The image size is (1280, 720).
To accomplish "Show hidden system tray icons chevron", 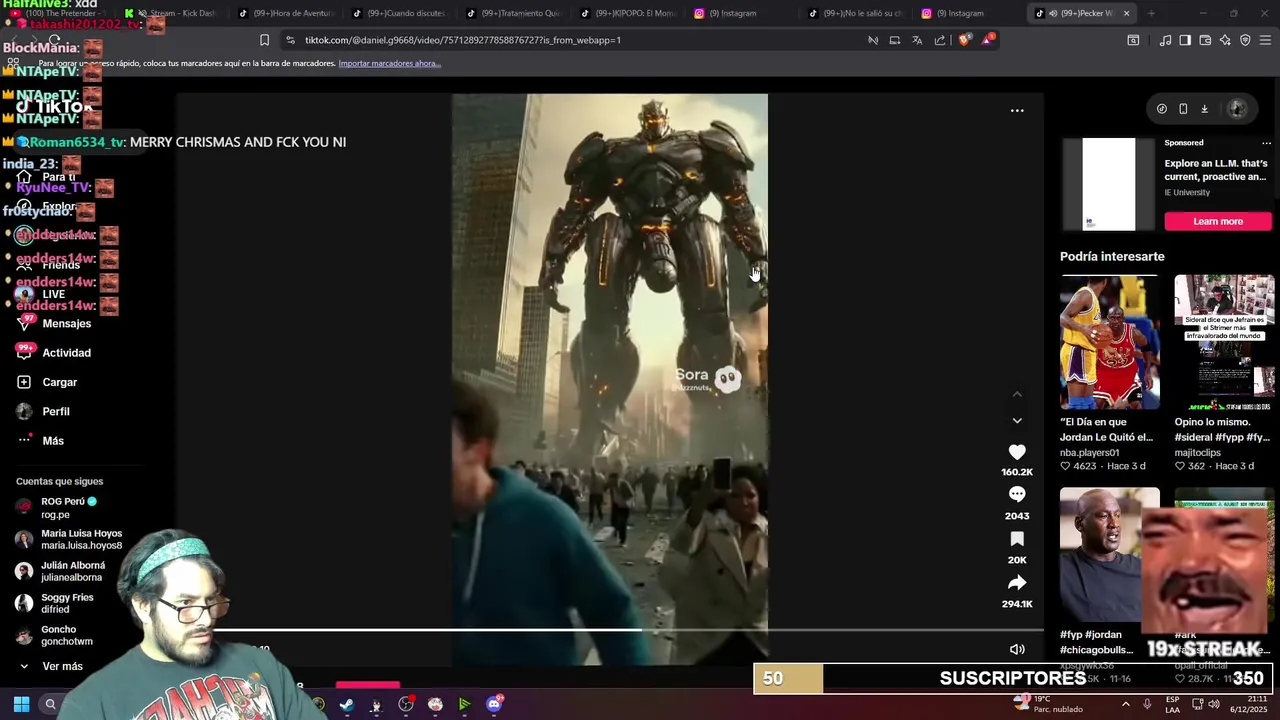I will coord(1125,704).
